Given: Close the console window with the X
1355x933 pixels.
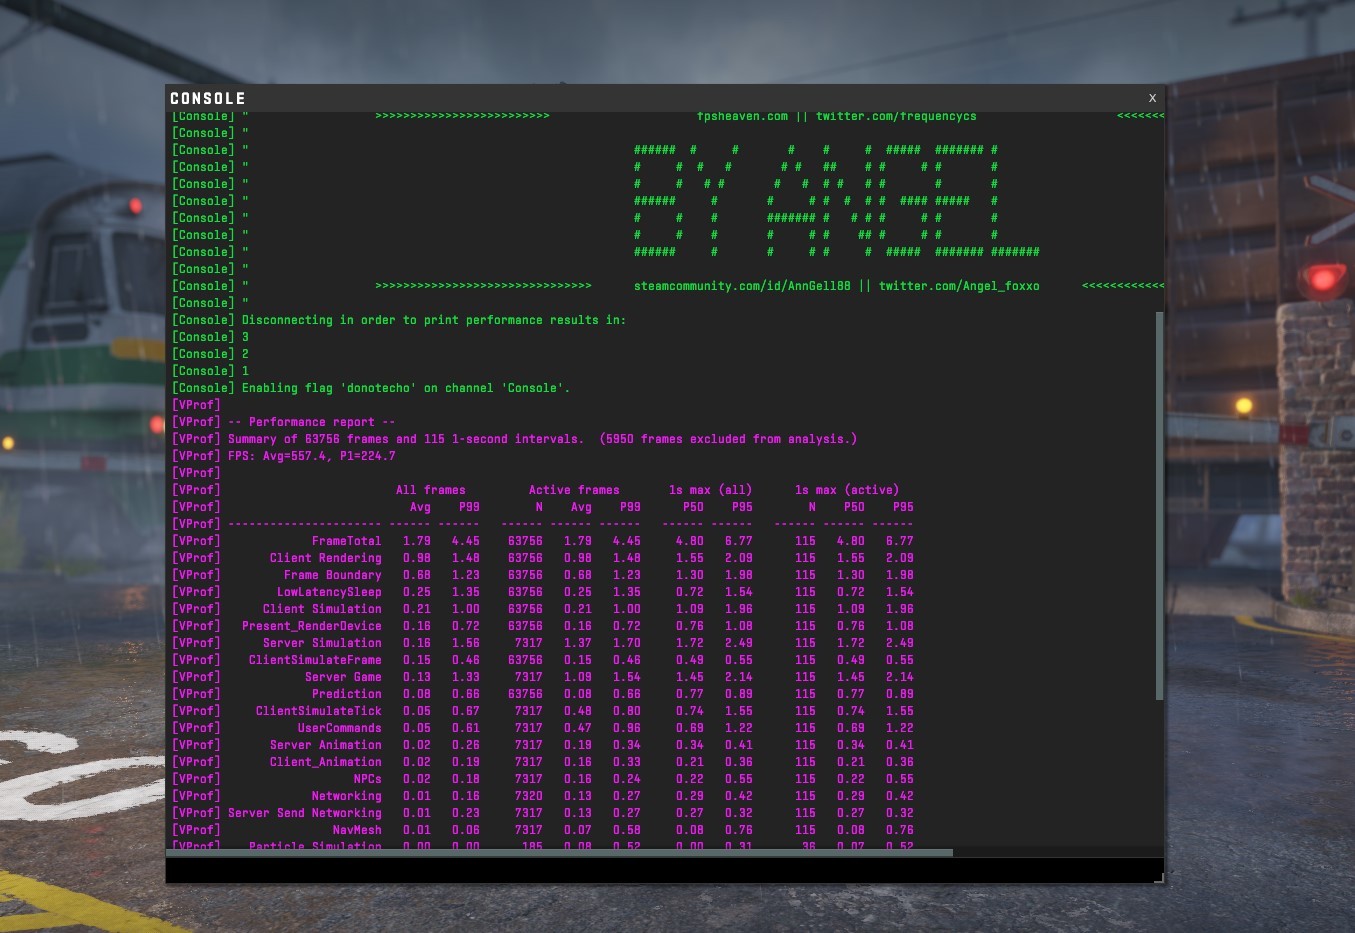Looking at the screenshot, I should [x=1152, y=98].
